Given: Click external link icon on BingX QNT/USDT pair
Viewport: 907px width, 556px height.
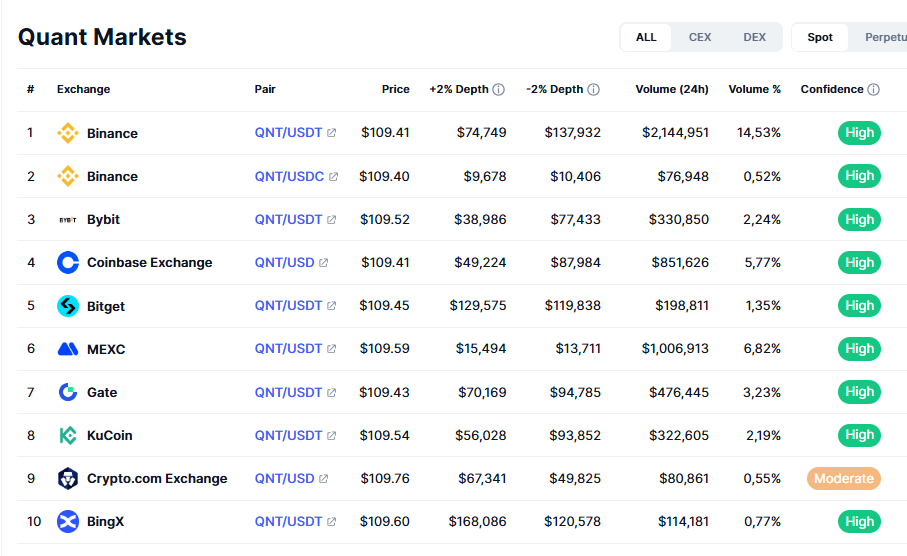Looking at the screenshot, I should [331, 521].
